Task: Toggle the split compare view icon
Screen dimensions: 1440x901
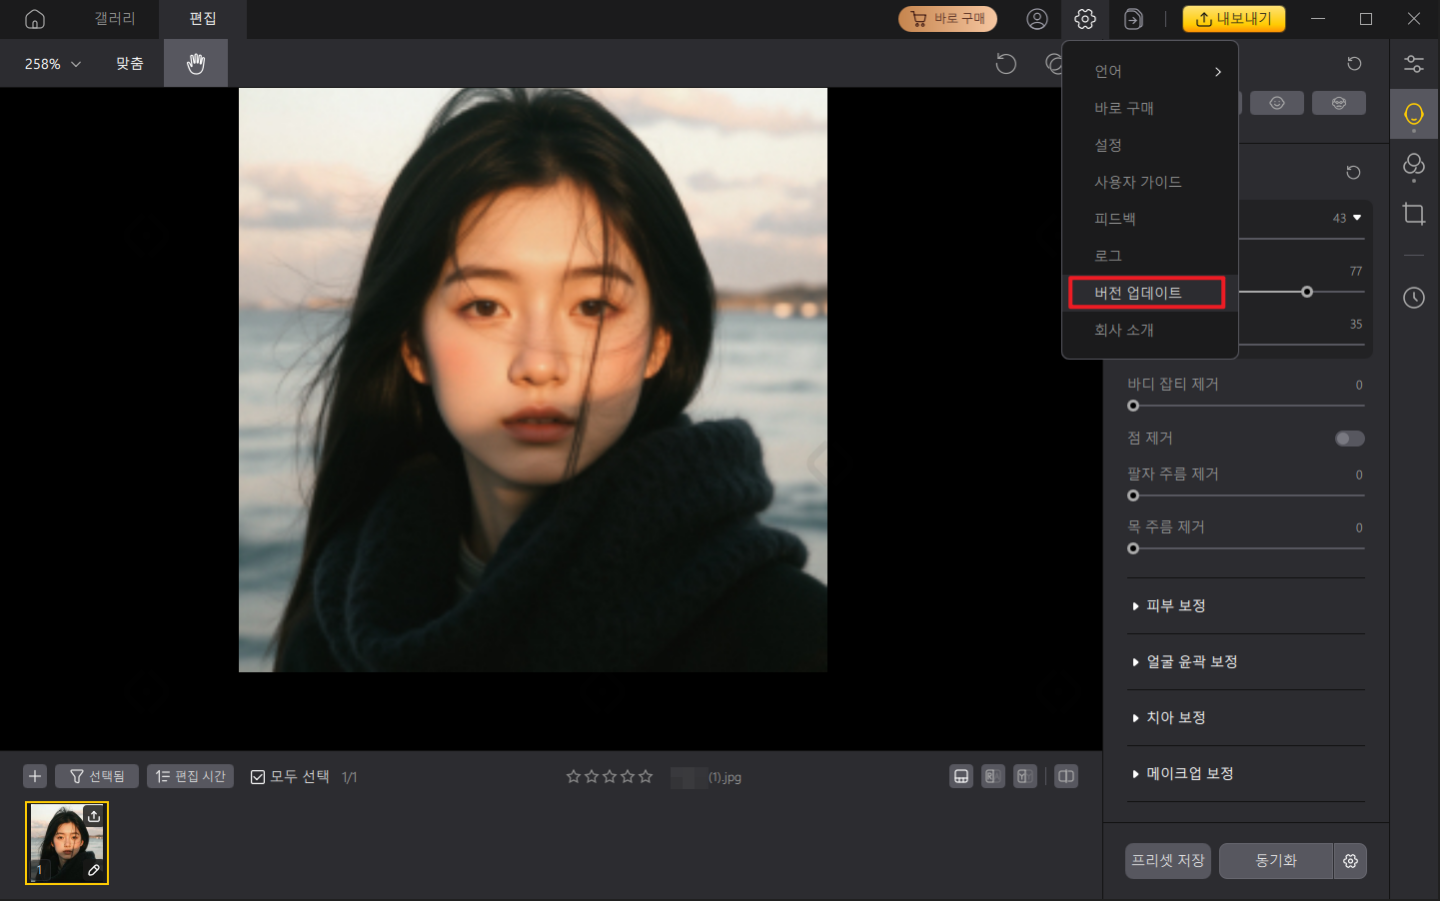Action: point(1066,777)
